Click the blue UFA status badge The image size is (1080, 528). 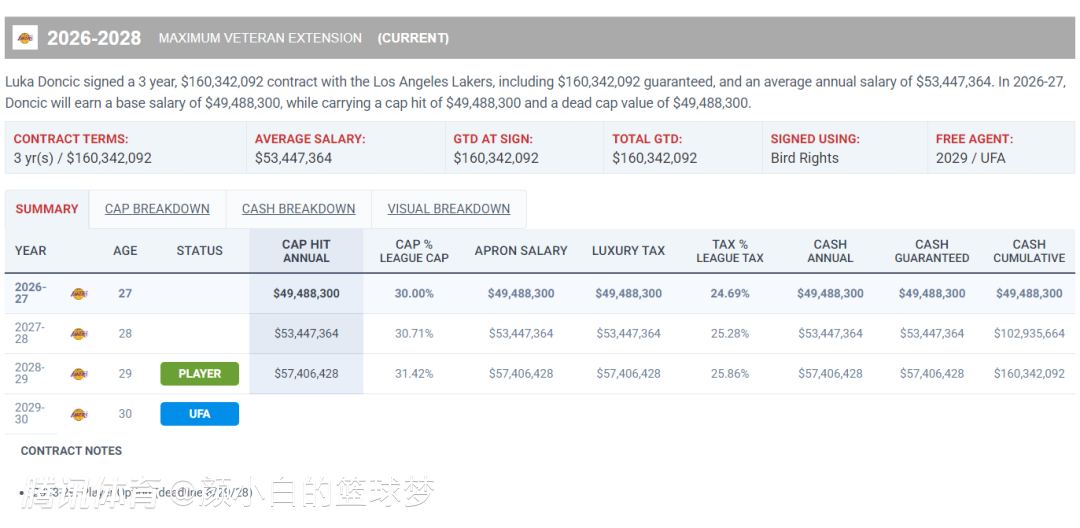click(200, 414)
